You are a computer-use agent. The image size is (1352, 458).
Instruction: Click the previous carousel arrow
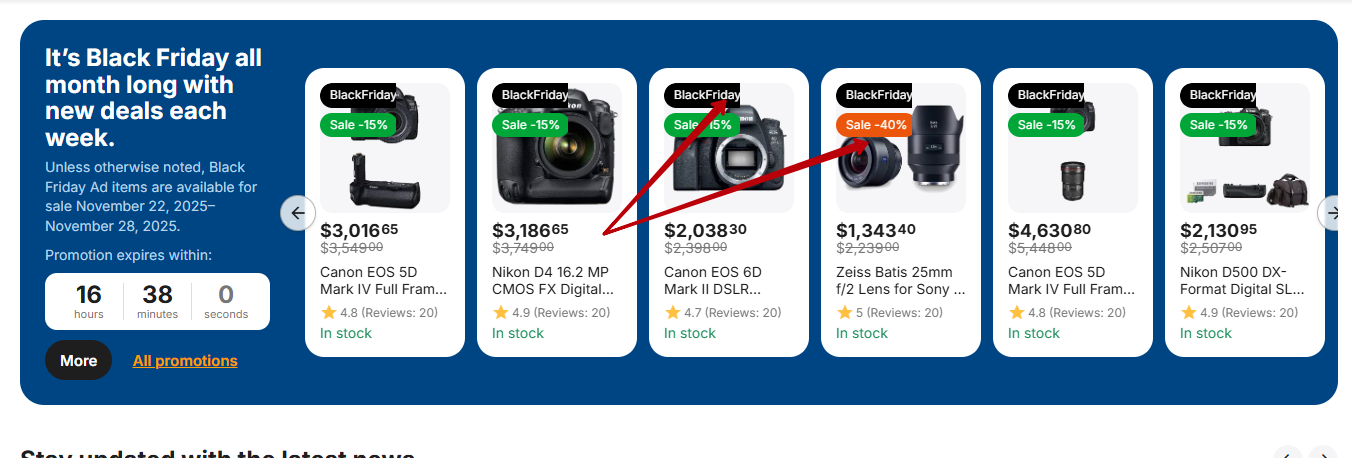tap(297, 213)
